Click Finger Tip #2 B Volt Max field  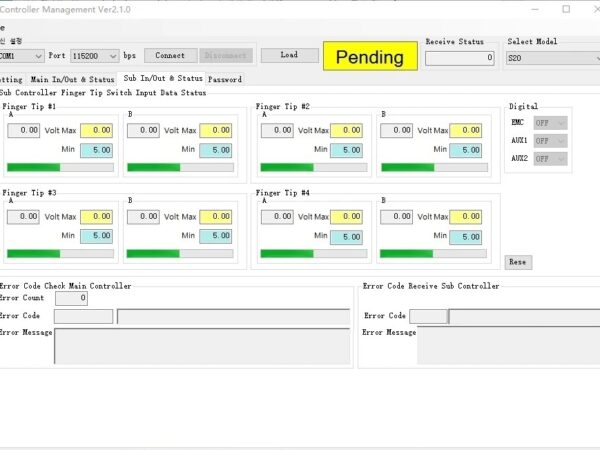(466, 130)
